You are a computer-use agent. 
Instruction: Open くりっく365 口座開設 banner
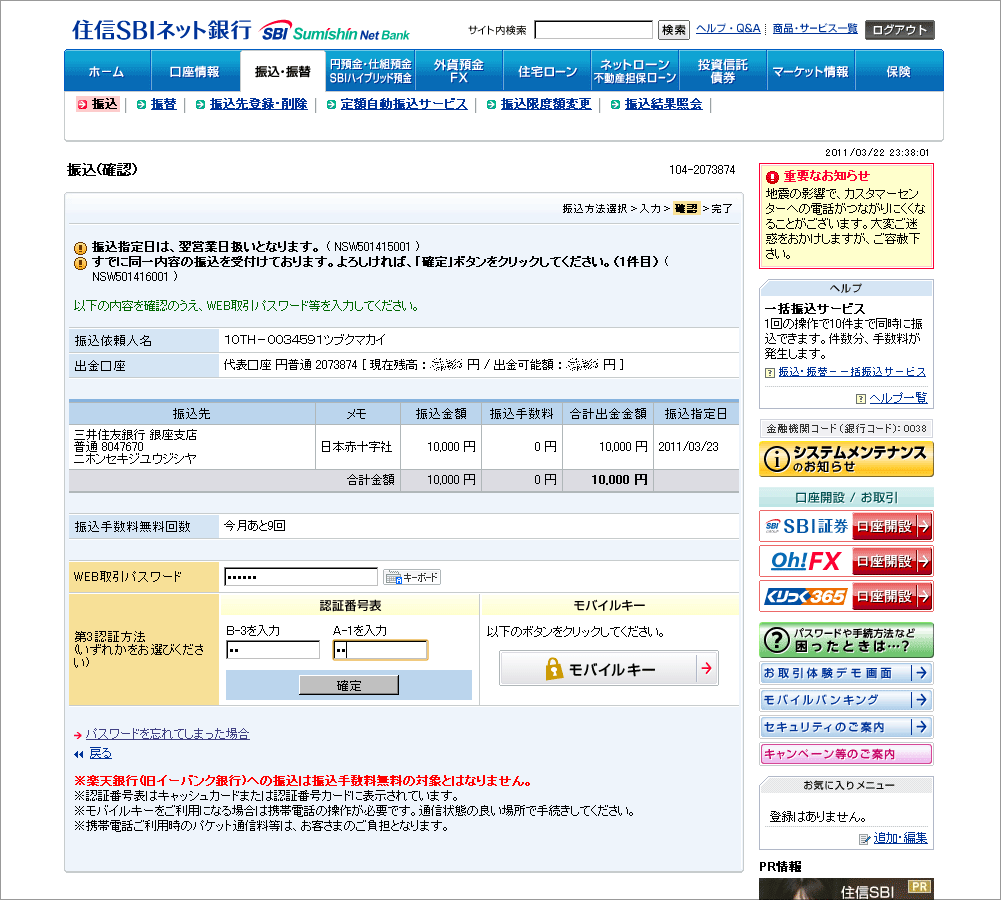pos(846,597)
